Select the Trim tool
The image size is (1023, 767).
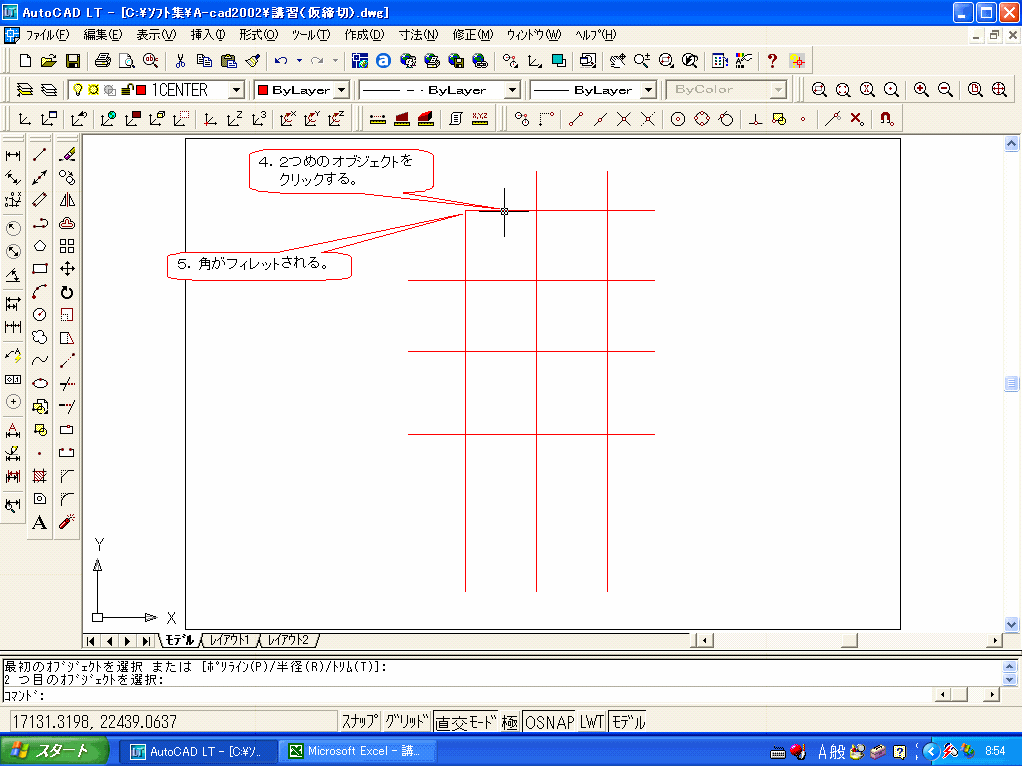pos(67,384)
